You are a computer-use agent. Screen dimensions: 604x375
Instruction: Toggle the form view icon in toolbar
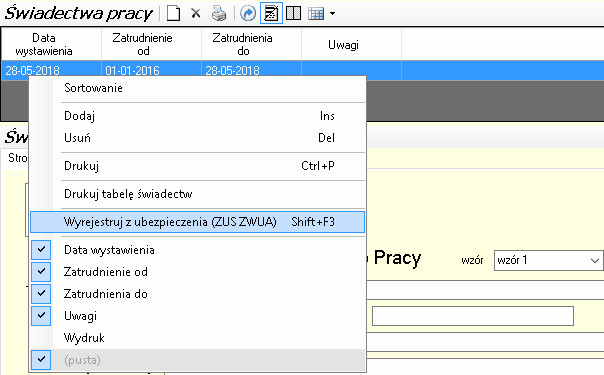pos(271,13)
